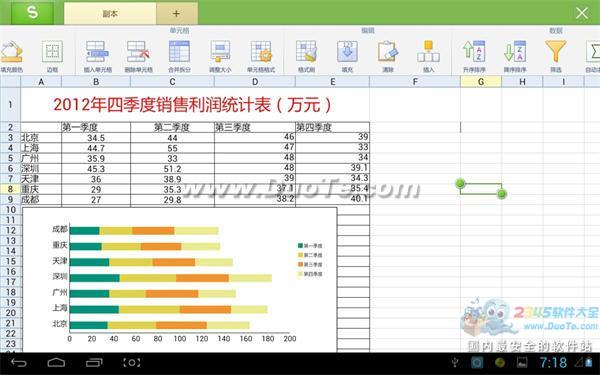Open Android recent apps button
The width and height of the screenshot is (600, 375).
(x=94, y=362)
